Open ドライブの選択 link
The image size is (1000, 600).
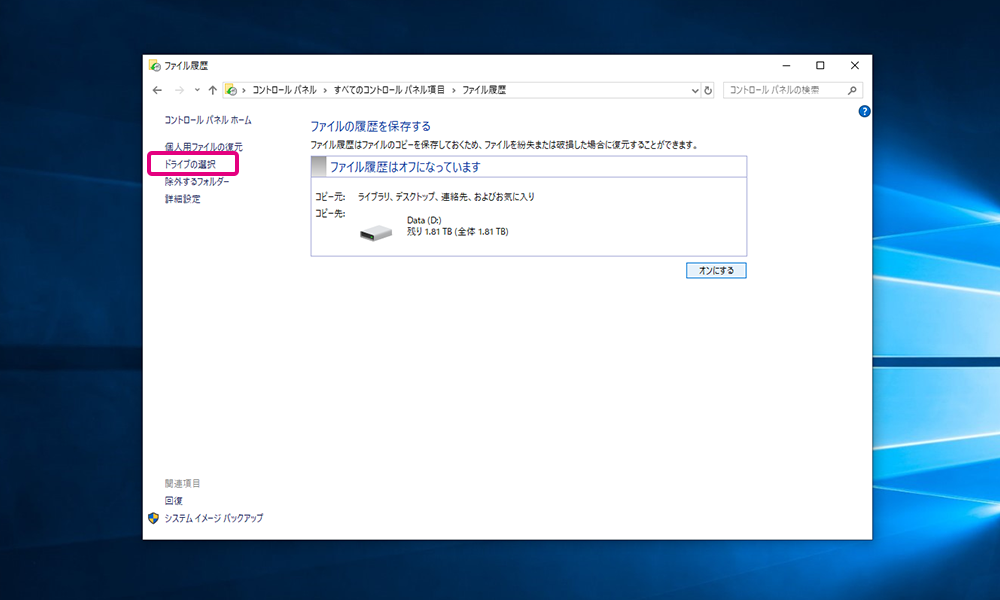[x=190, y=164]
